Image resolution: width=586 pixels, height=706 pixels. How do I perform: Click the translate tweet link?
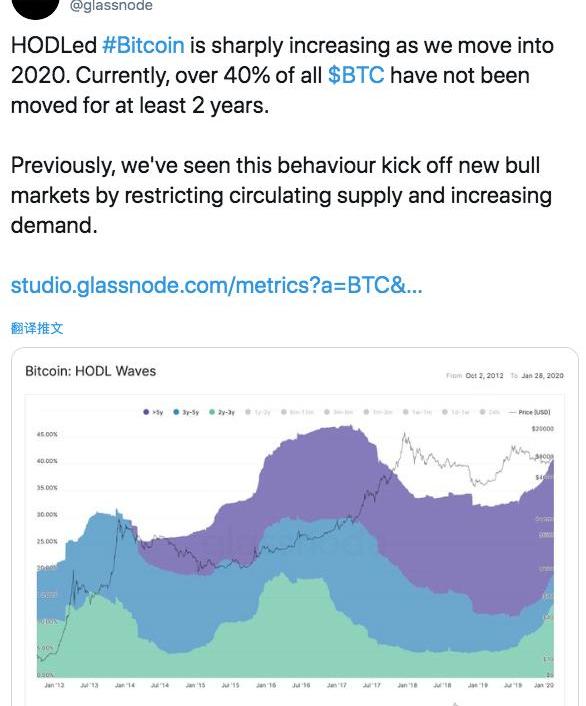37,328
